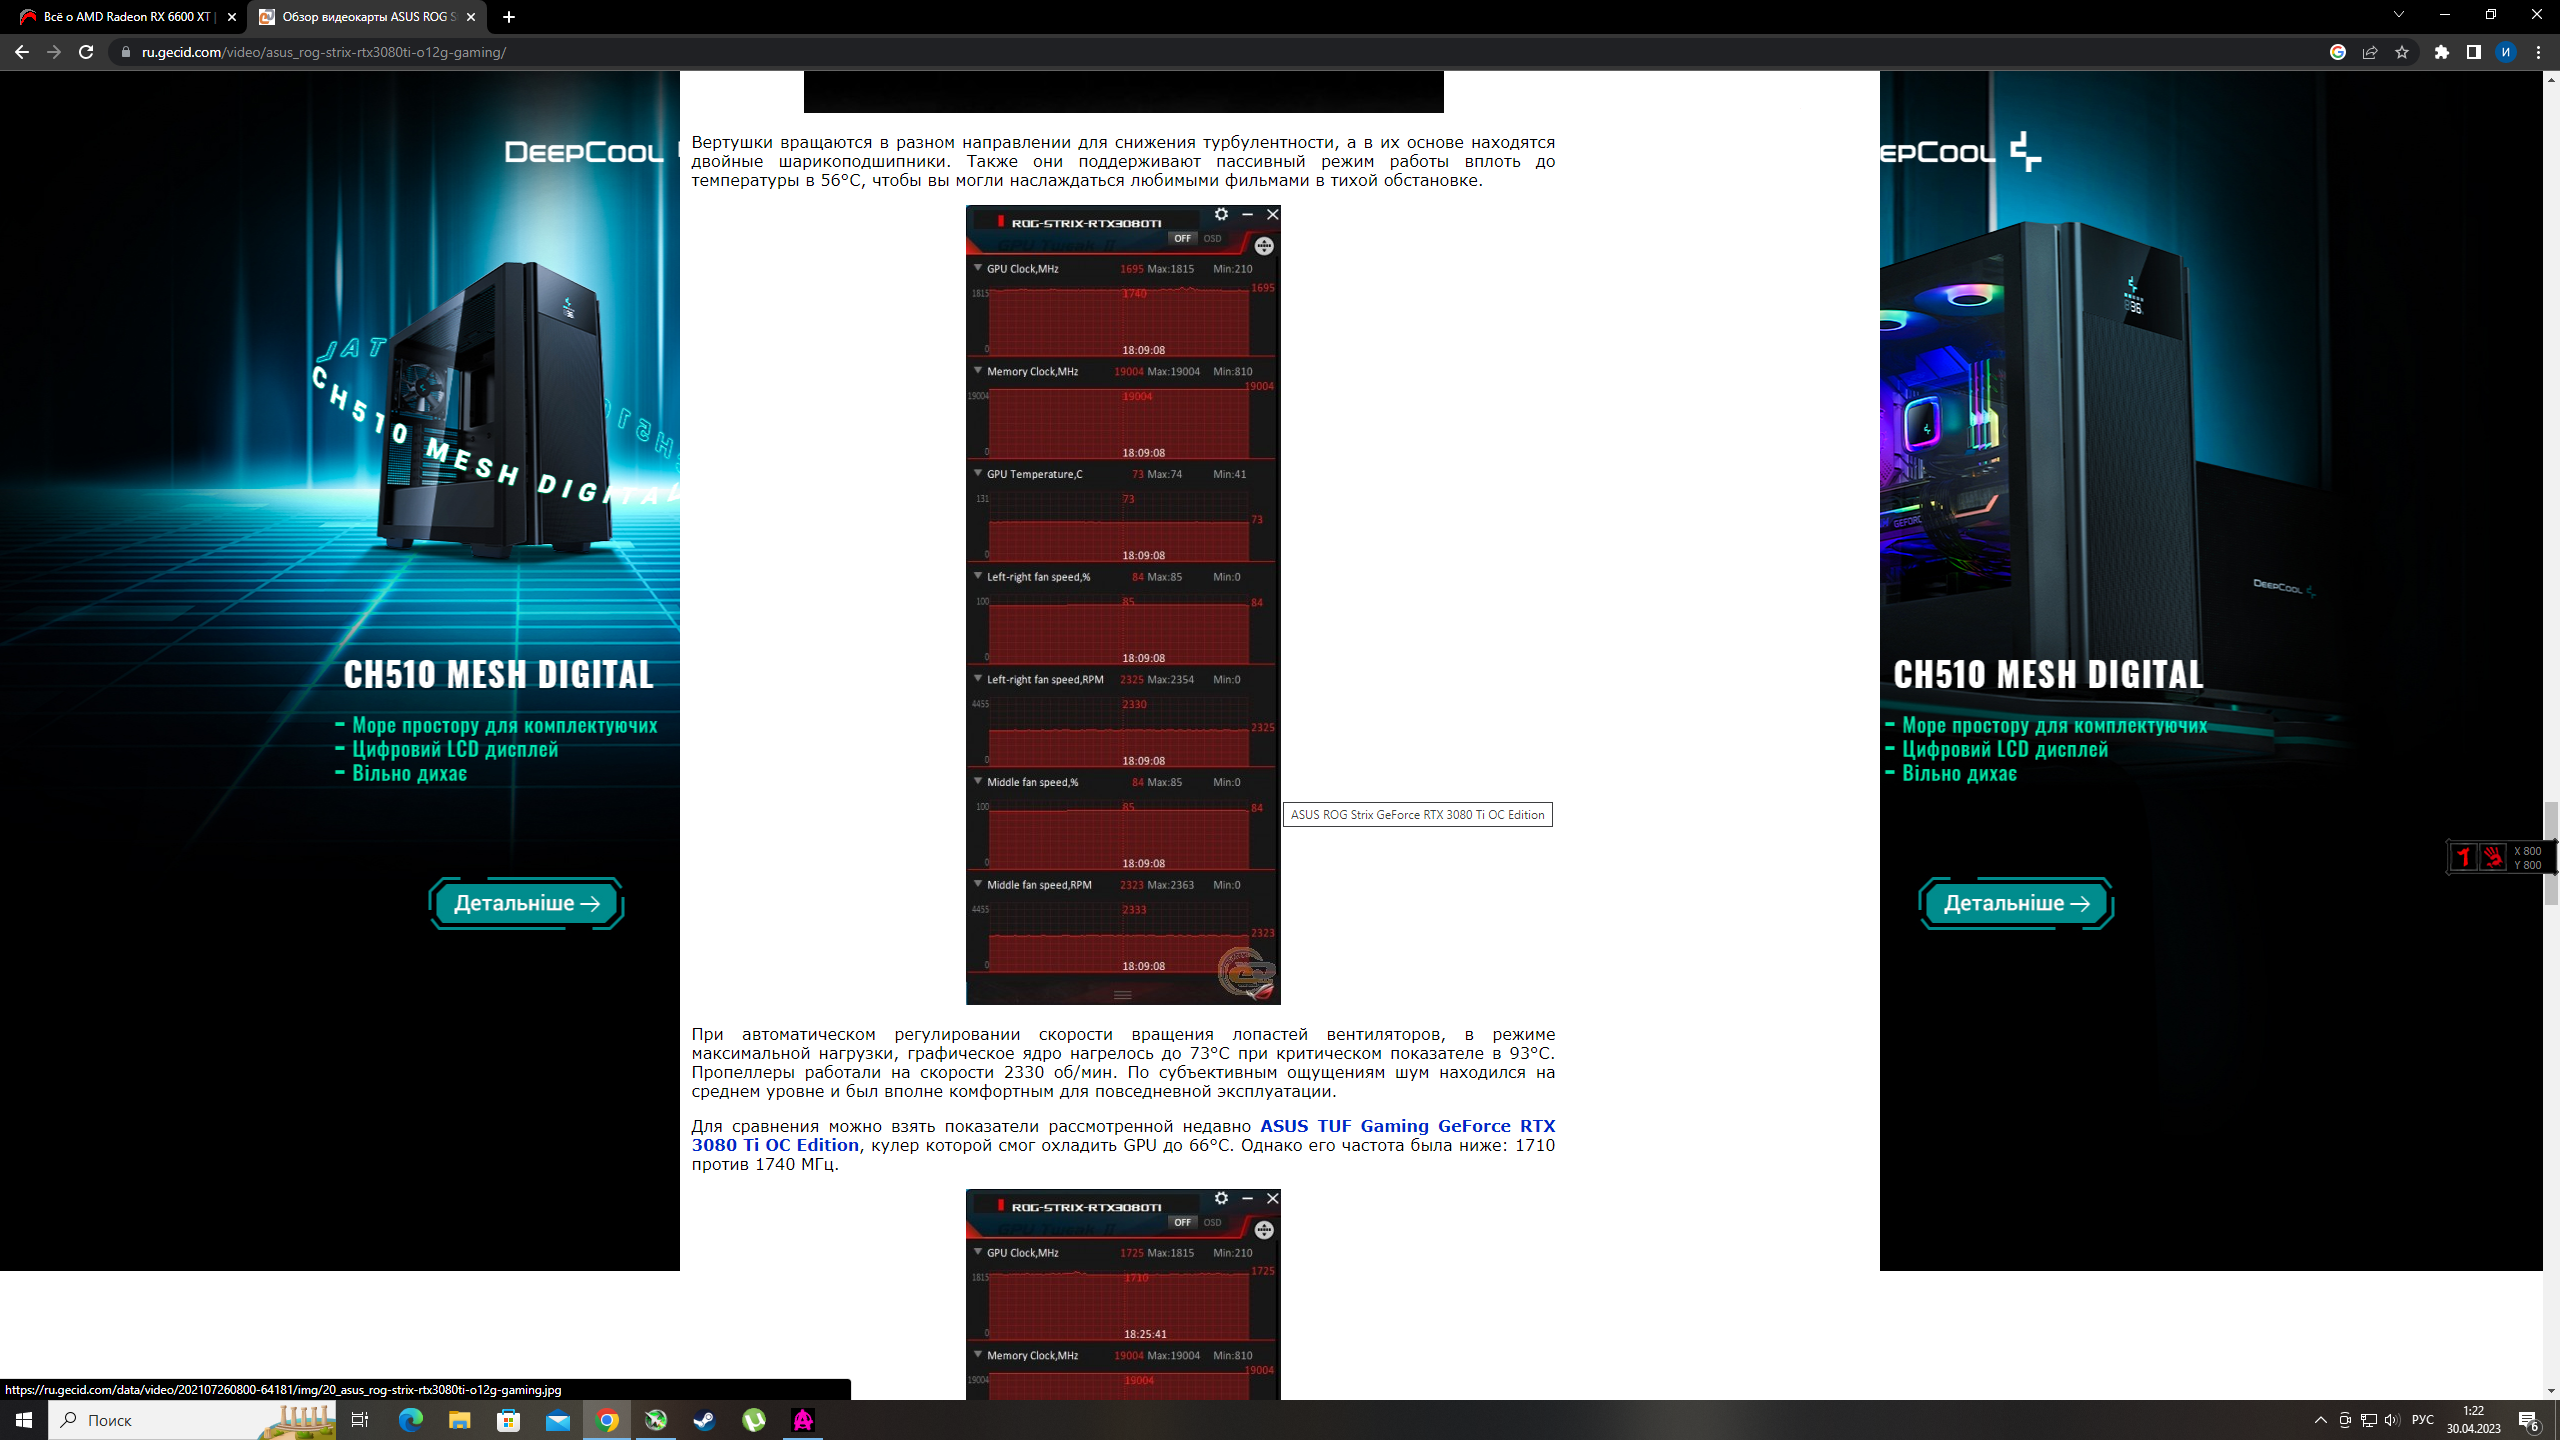Open a new browser tab
The width and height of the screenshot is (2560, 1440).
pos(509,17)
